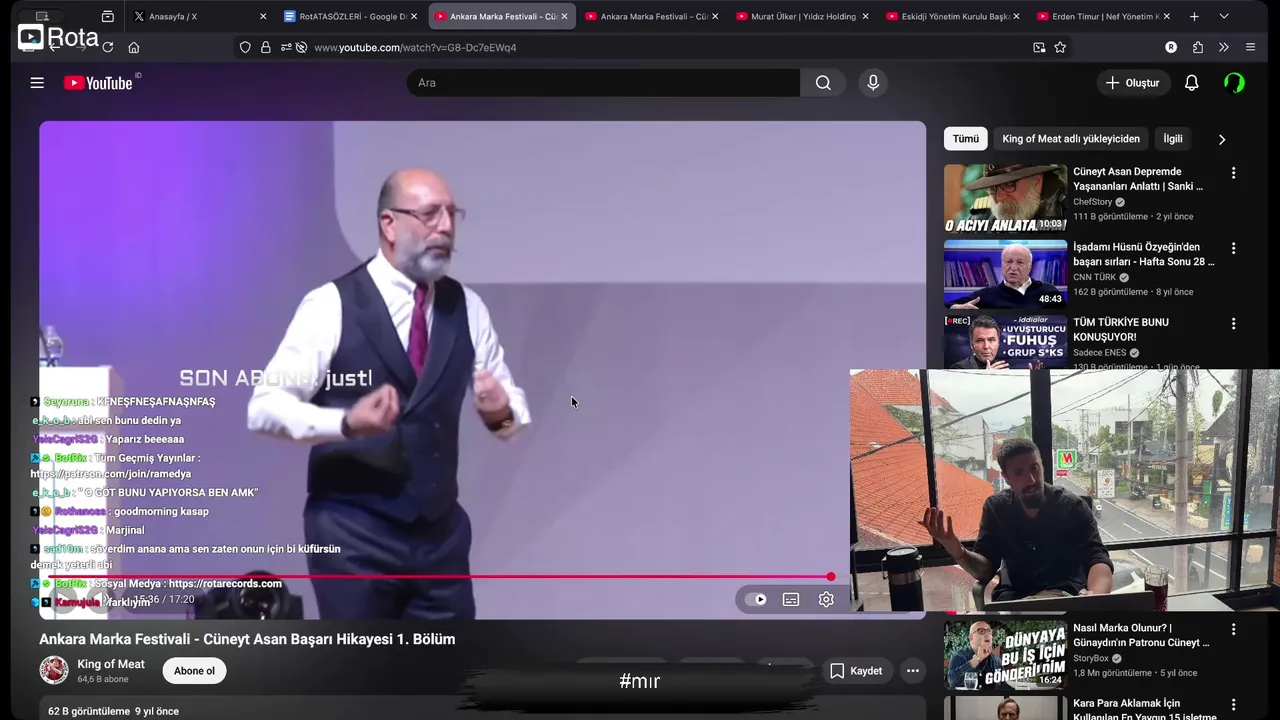
Task: Open player settings gear
Action: pyautogui.click(x=826, y=599)
